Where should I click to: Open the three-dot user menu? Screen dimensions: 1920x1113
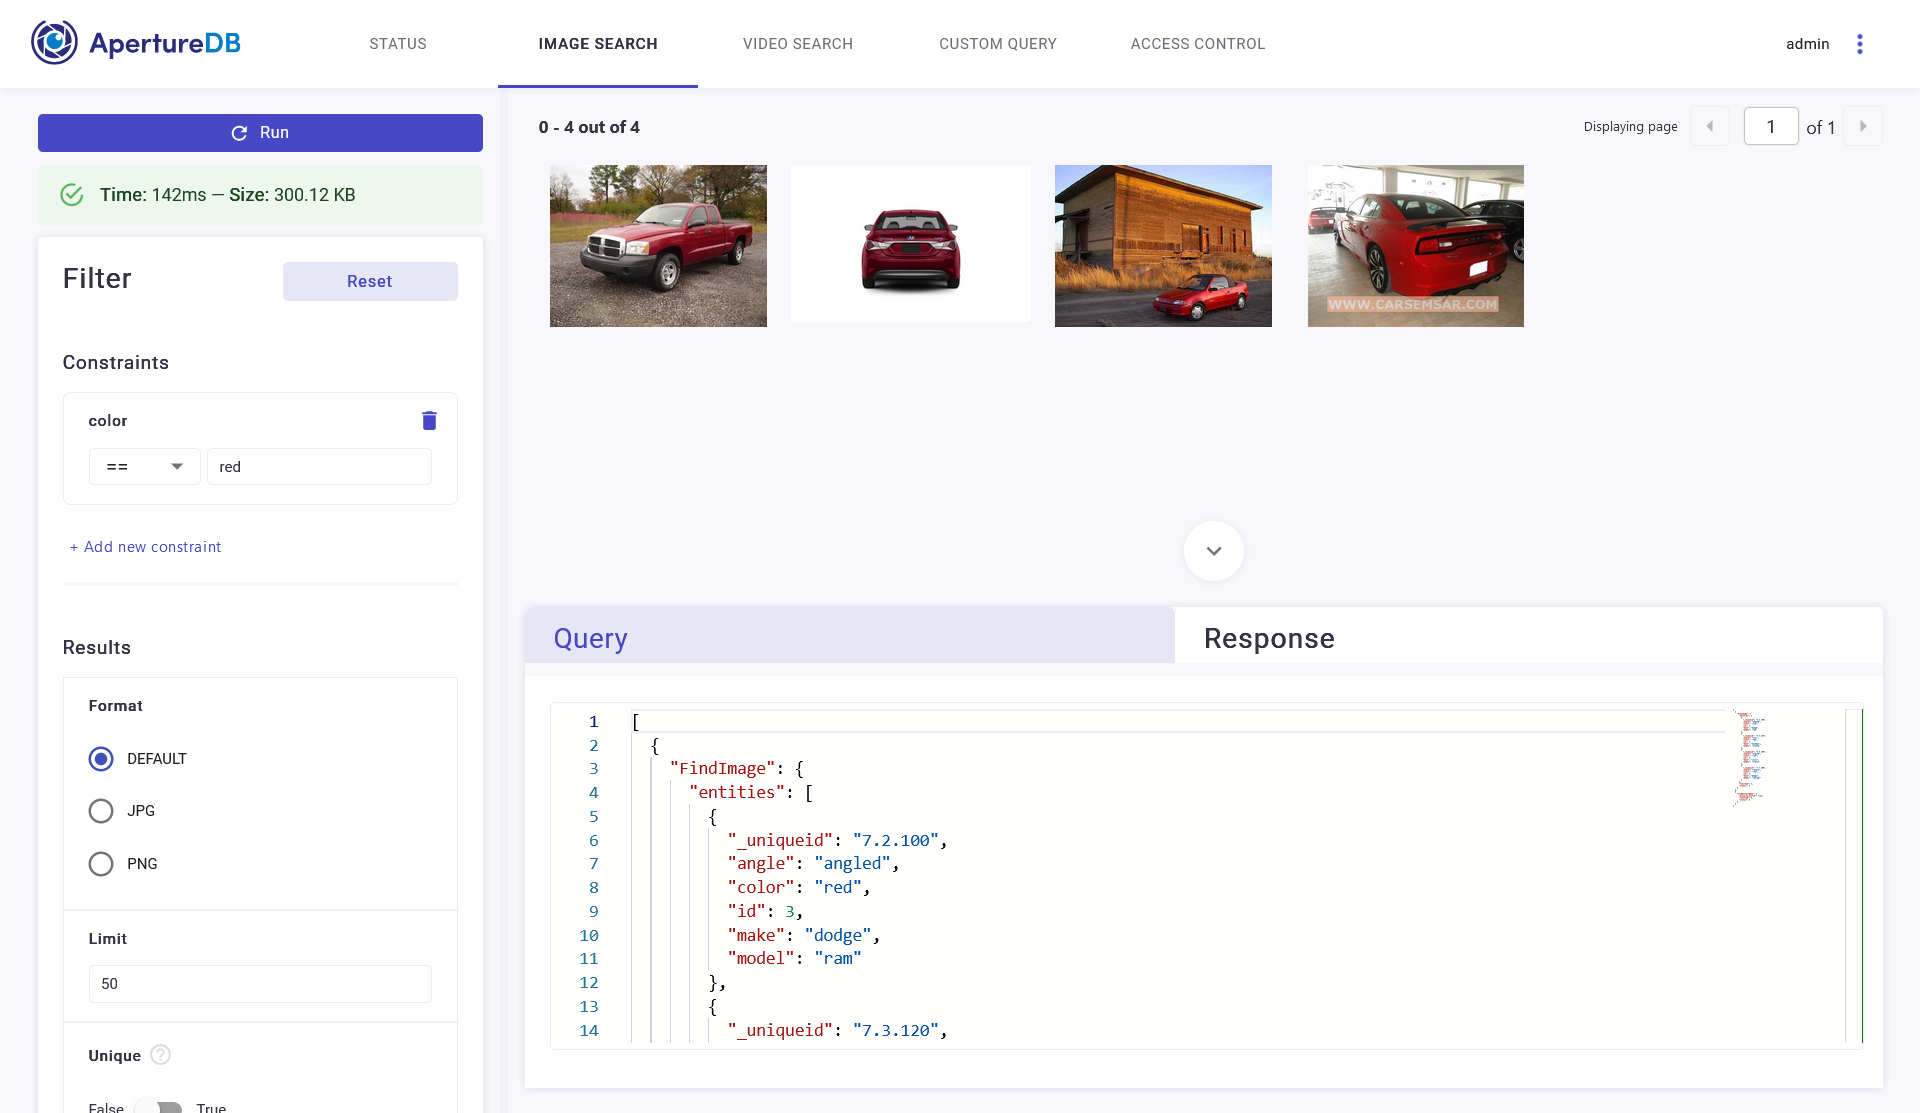point(1860,44)
